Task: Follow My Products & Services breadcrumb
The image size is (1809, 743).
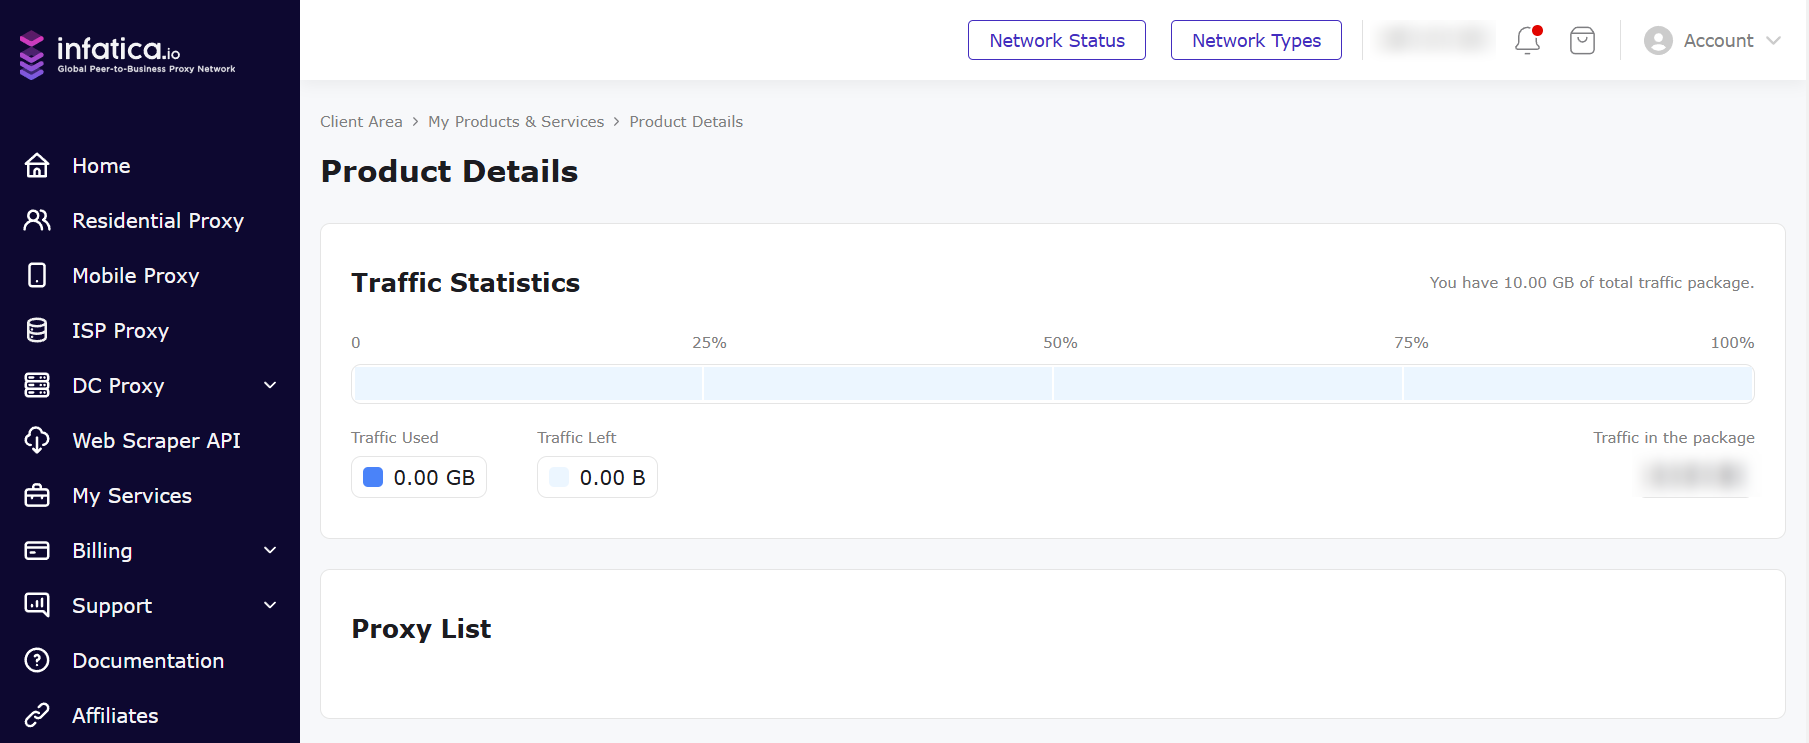Action: [516, 121]
